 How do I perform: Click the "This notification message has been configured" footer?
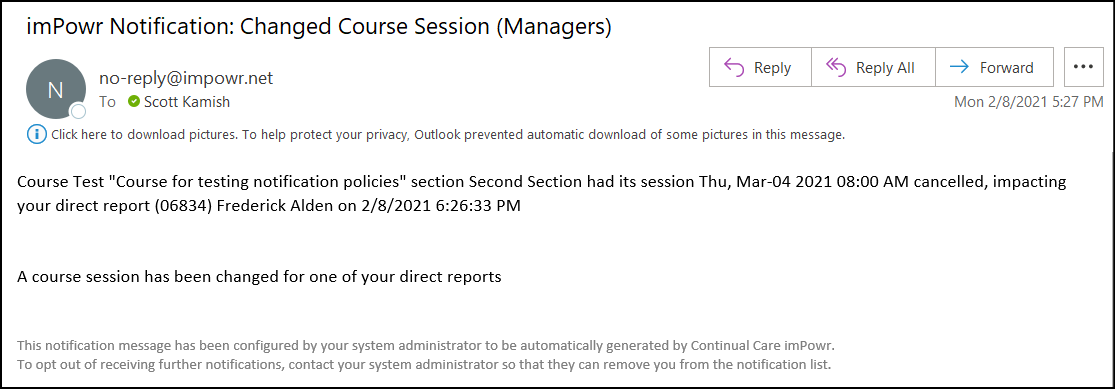click(425, 346)
